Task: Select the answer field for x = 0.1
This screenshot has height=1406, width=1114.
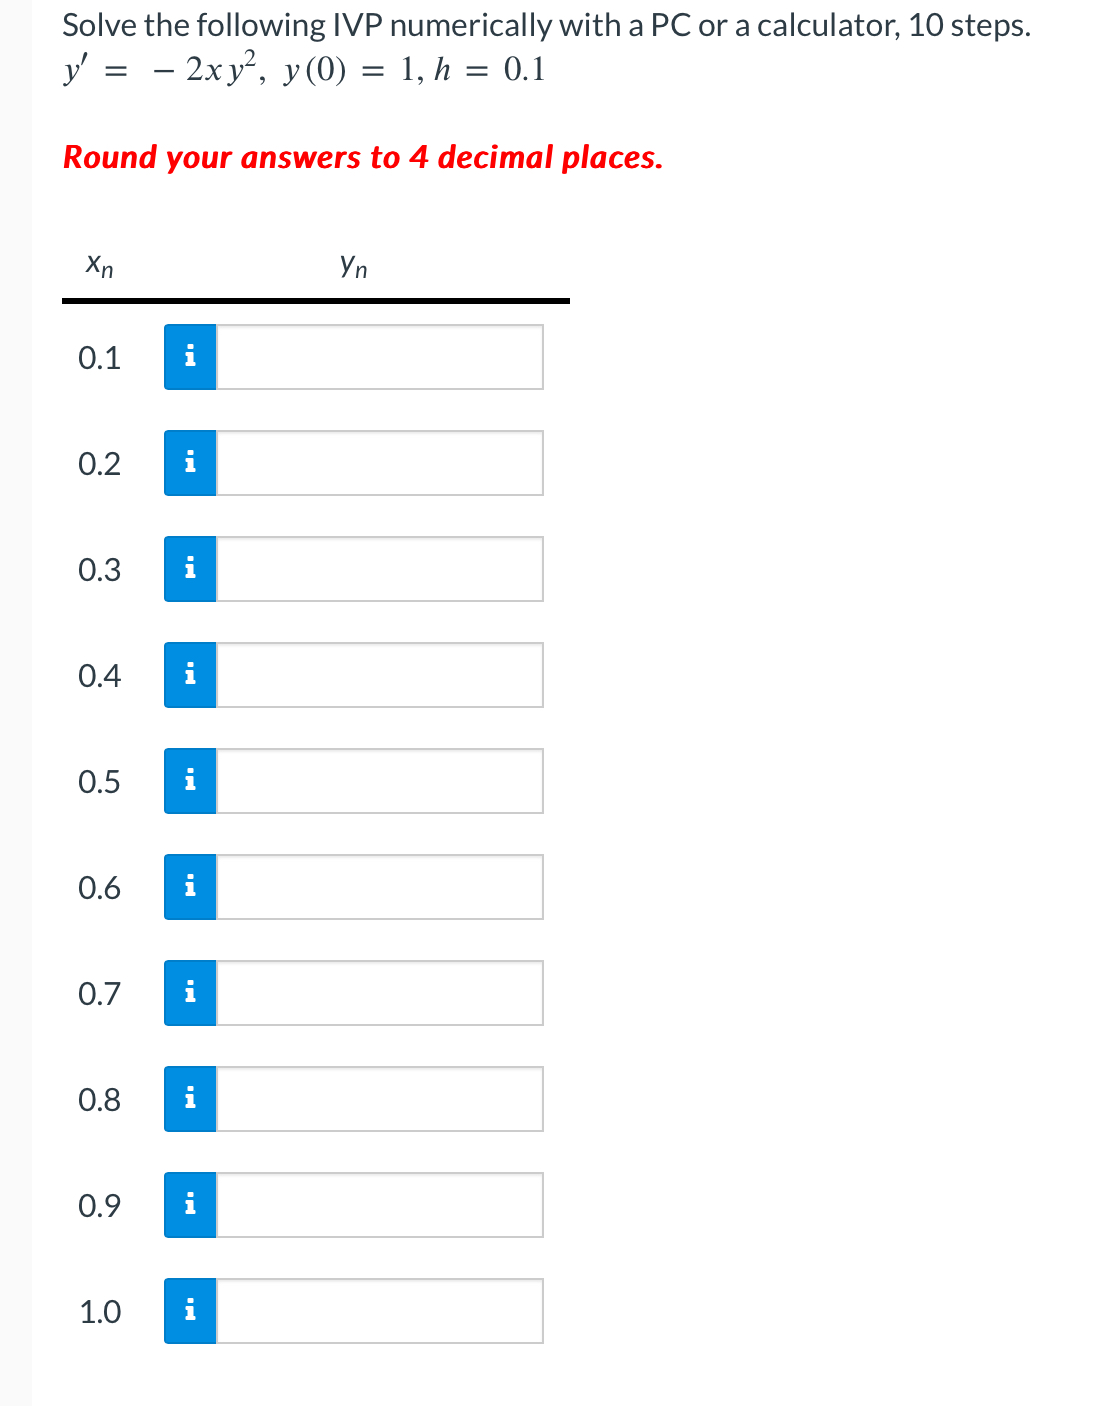Action: tap(380, 357)
